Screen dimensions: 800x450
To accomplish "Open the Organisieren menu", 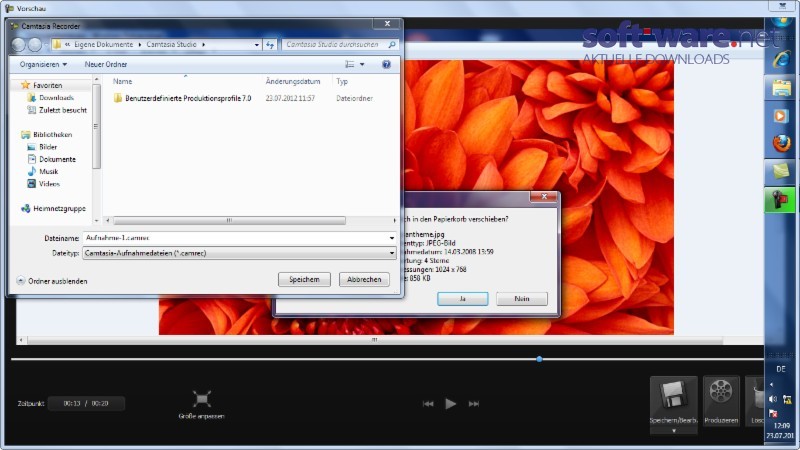I will [x=43, y=64].
